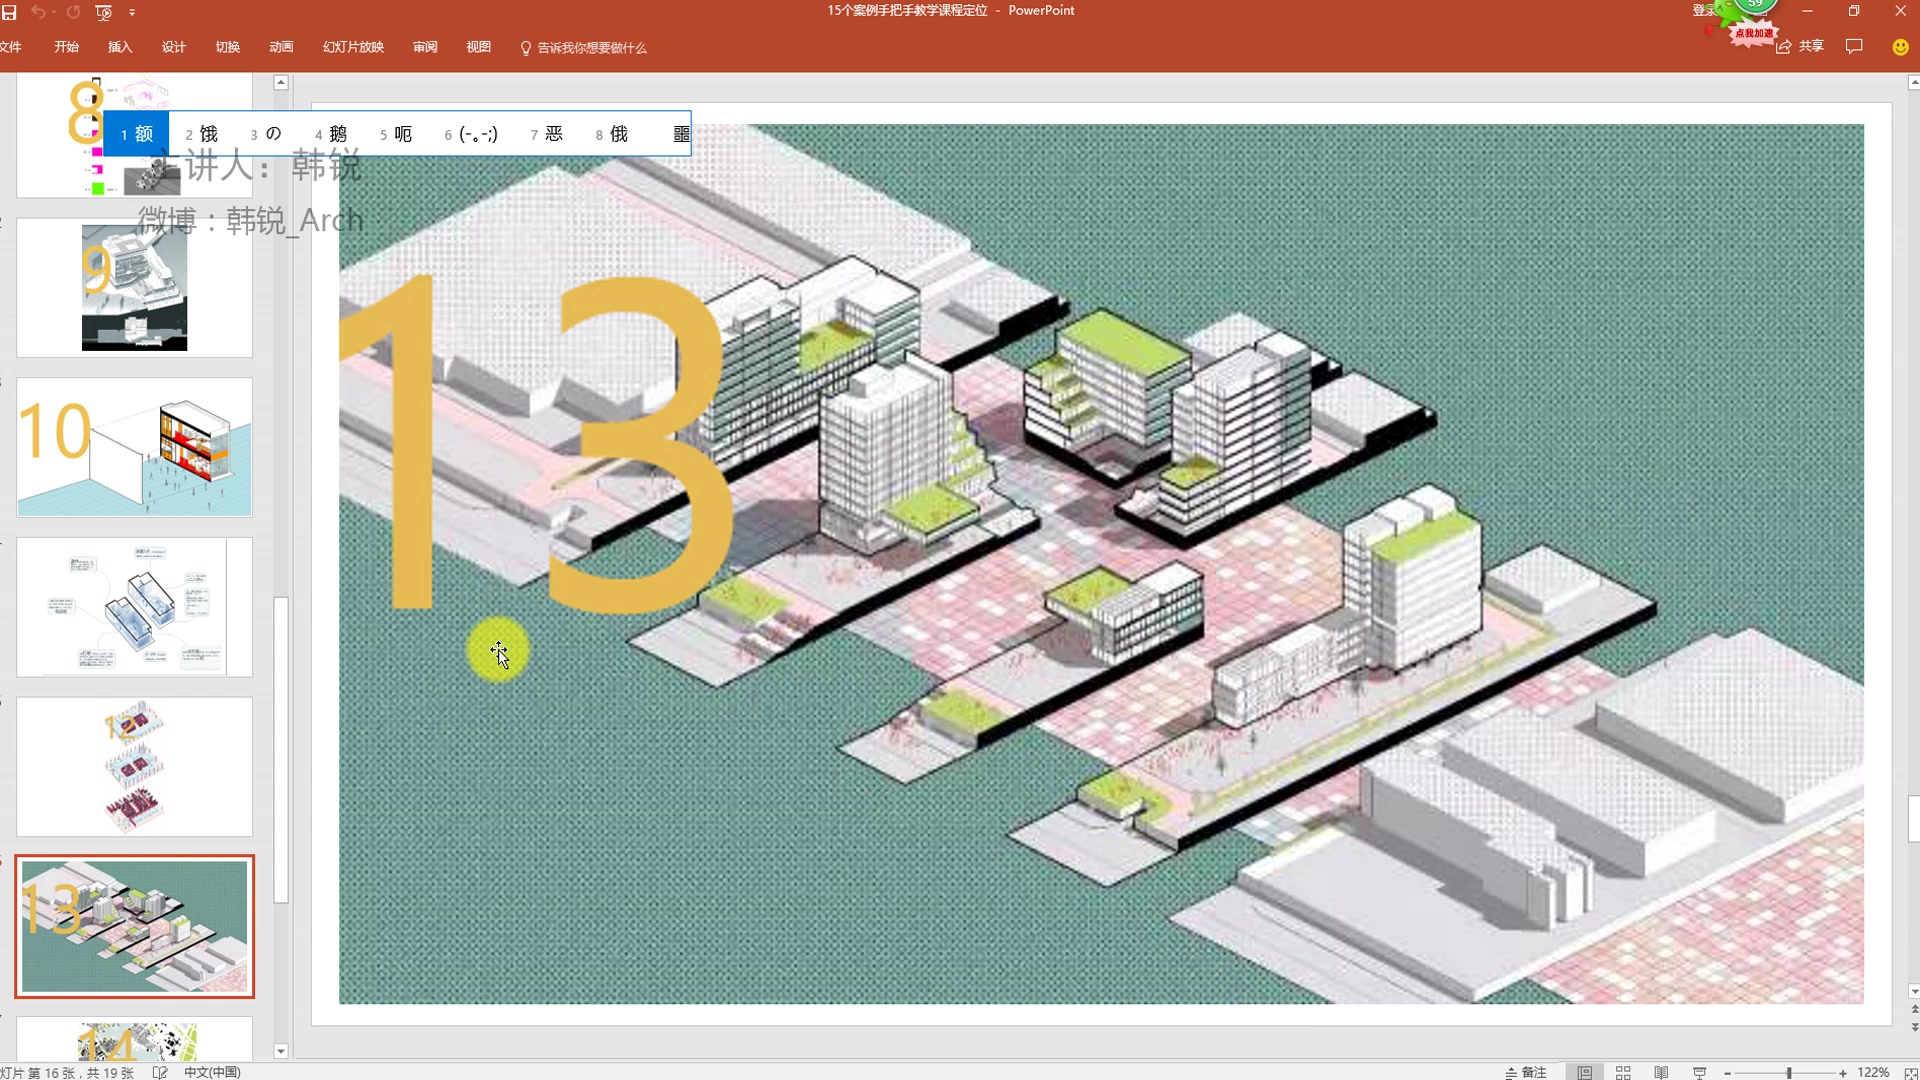Select diagram slide thumbnail below slide 10

pyautogui.click(x=134, y=607)
